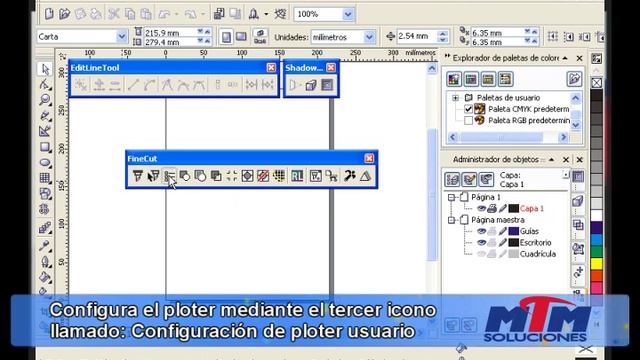Image resolution: width=640 pixels, height=360 pixels.
Task: Click the no-color X swatch in palette
Action: [596, 83]
